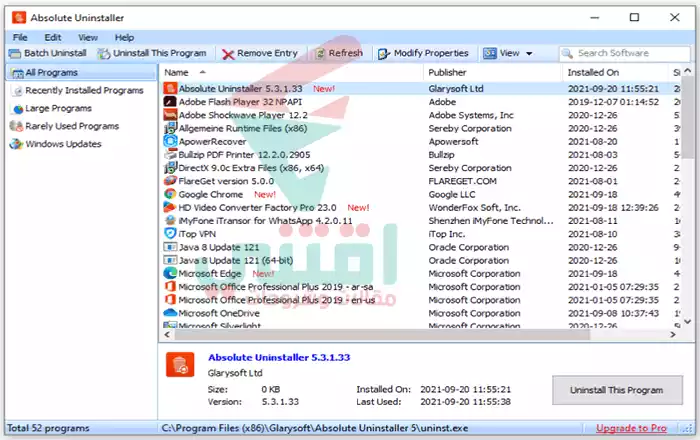
Task: Click the Refresh toolbar icon
Action: point(320,54)
